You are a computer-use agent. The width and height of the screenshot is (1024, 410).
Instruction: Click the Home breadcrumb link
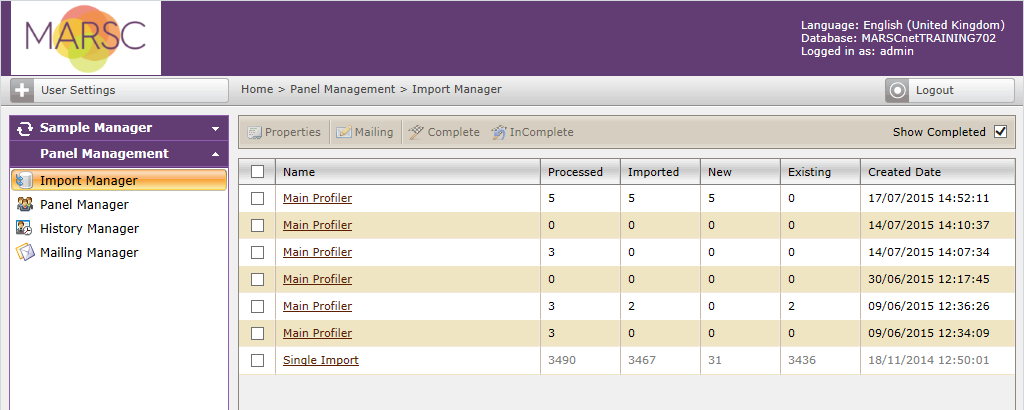(x=257, y=89)
